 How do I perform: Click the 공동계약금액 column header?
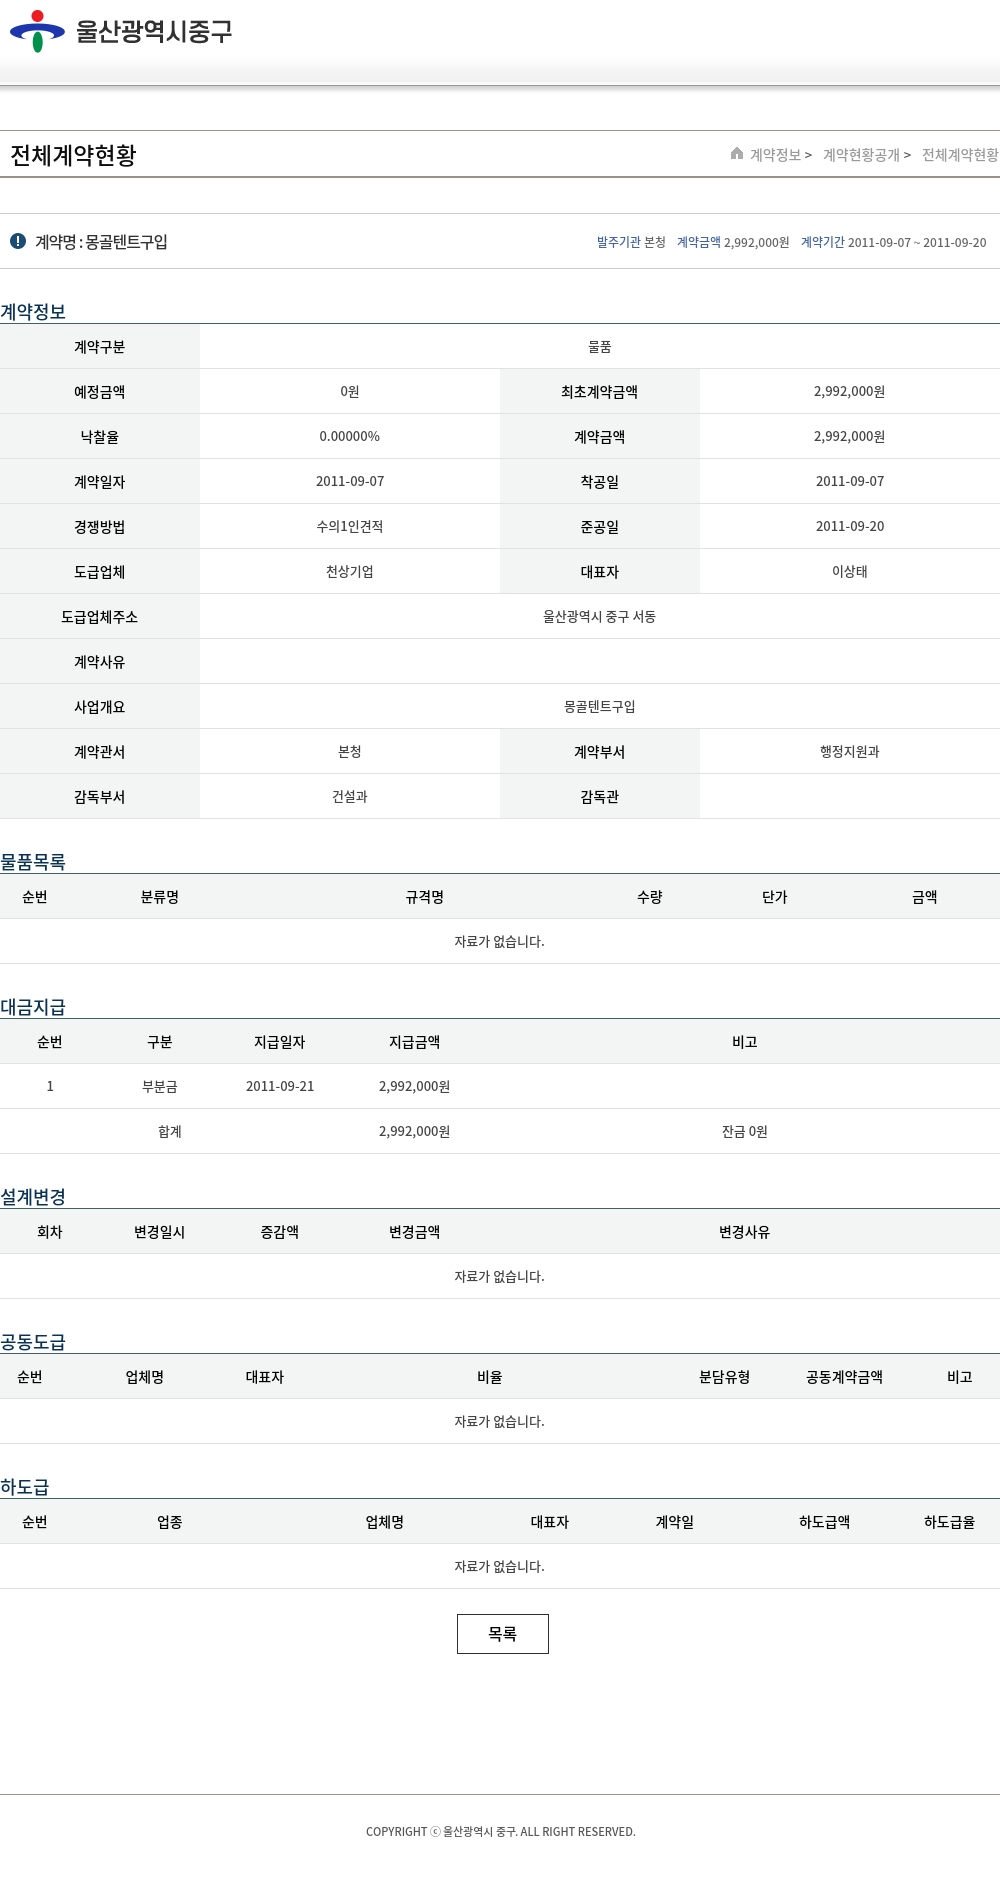(845, 1377)
